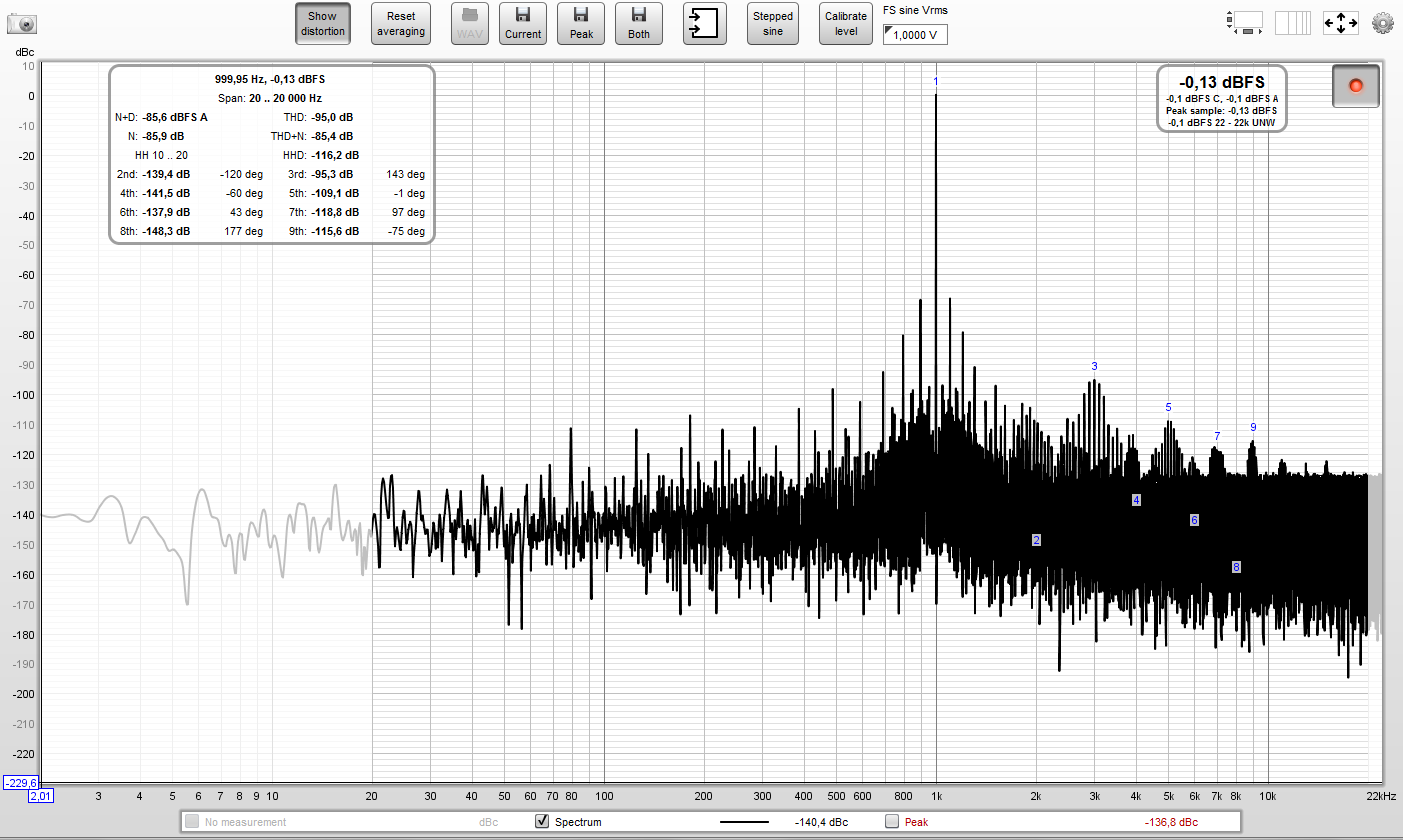The width and height of the screenshot is (1403, 840).
Task: Click harmonic marker 9 on the graph
Action: 1253,427
